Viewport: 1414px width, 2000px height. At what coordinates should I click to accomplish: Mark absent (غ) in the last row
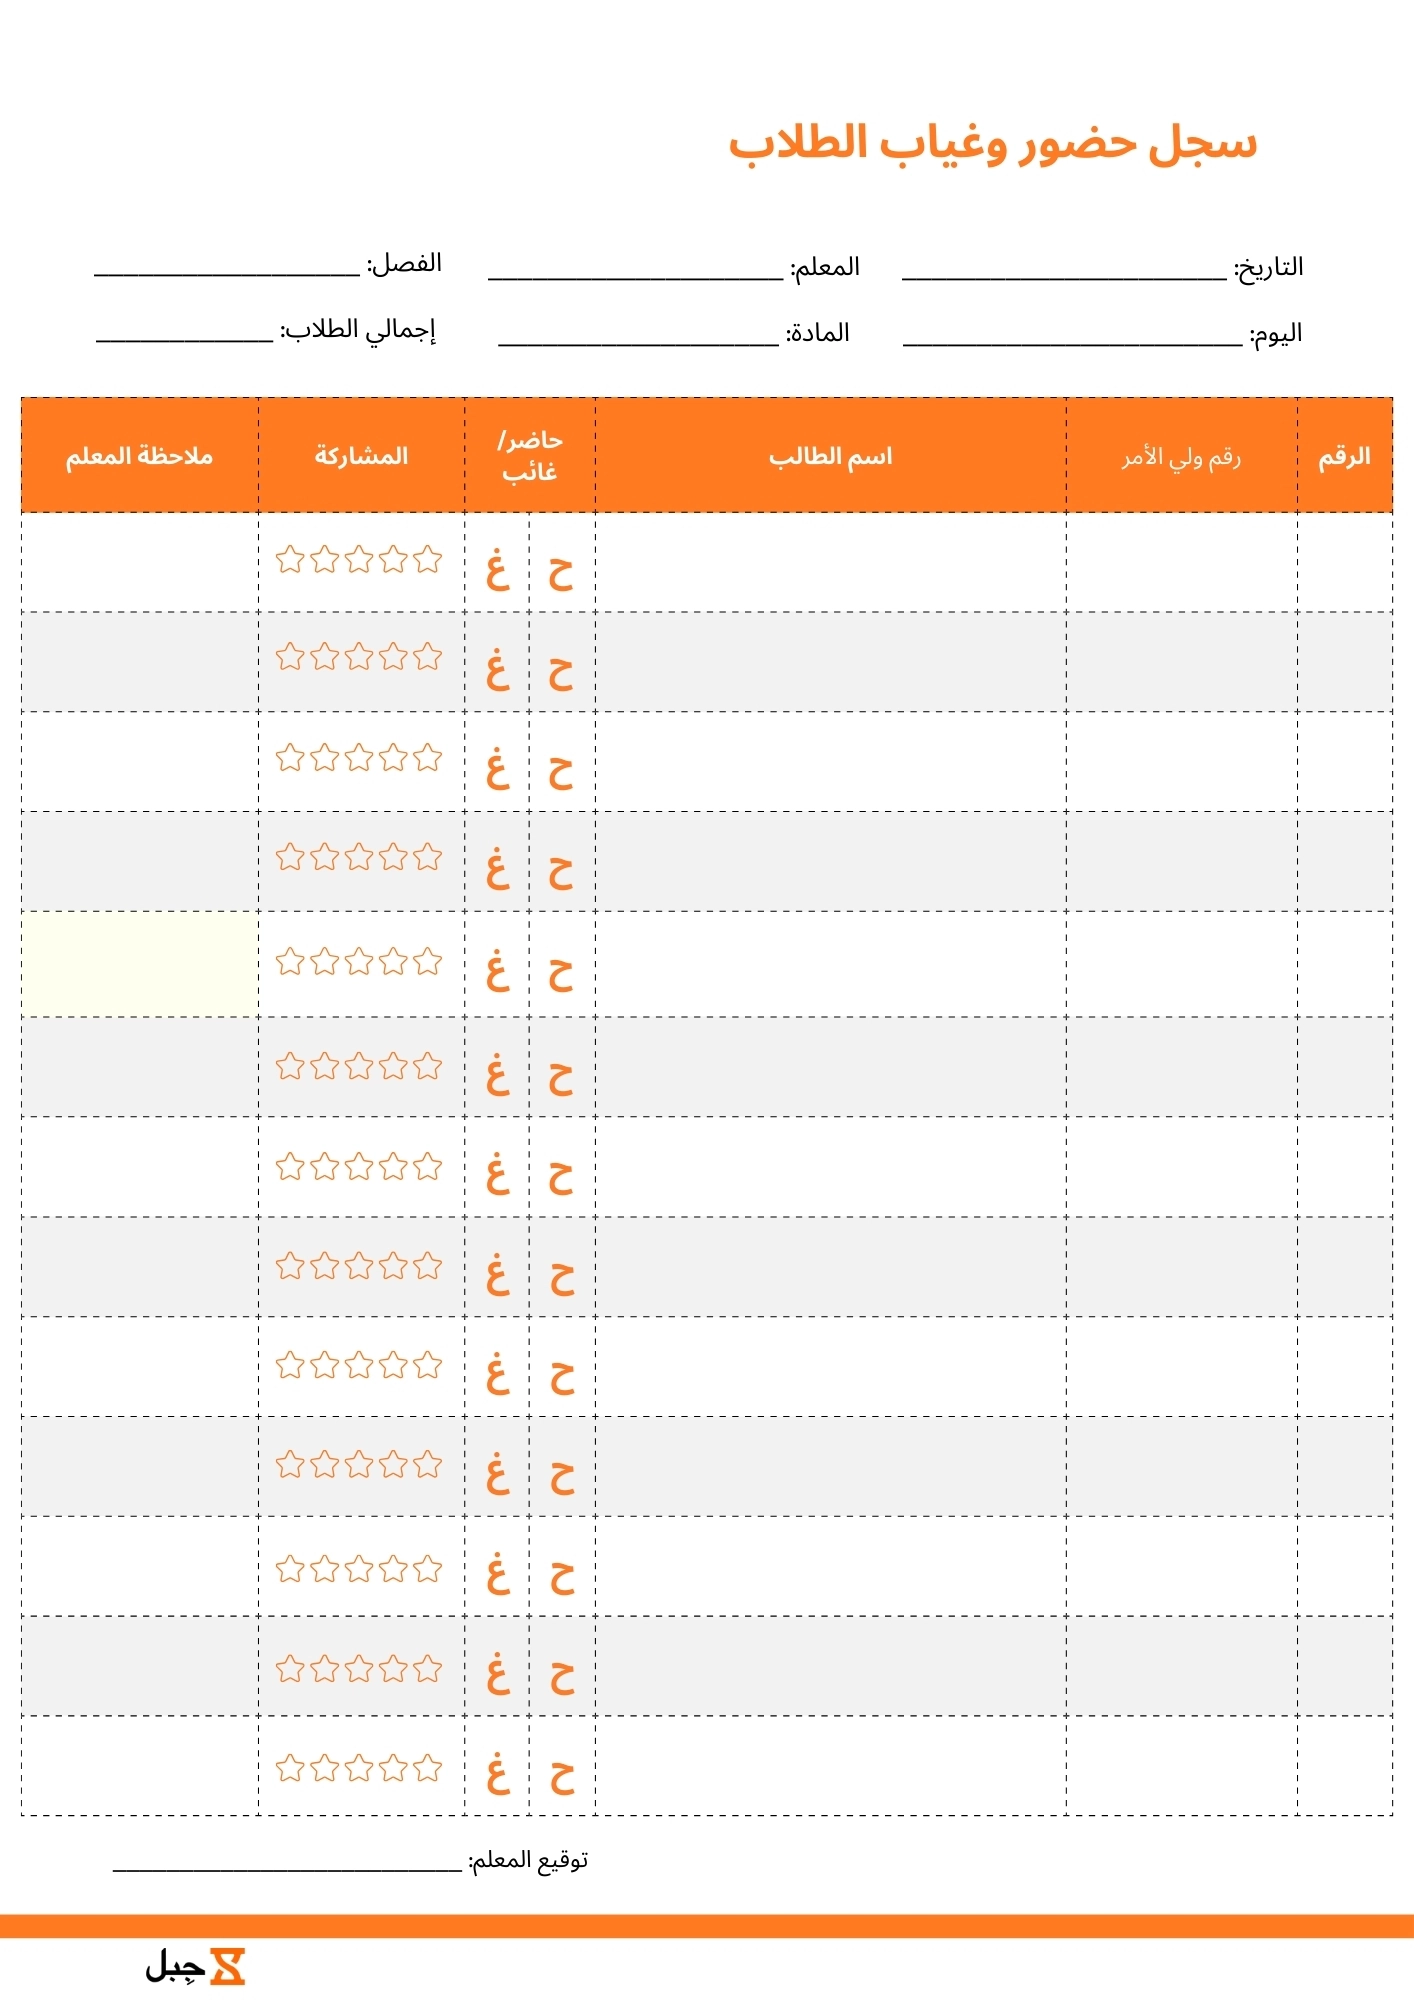[498, 1774]
